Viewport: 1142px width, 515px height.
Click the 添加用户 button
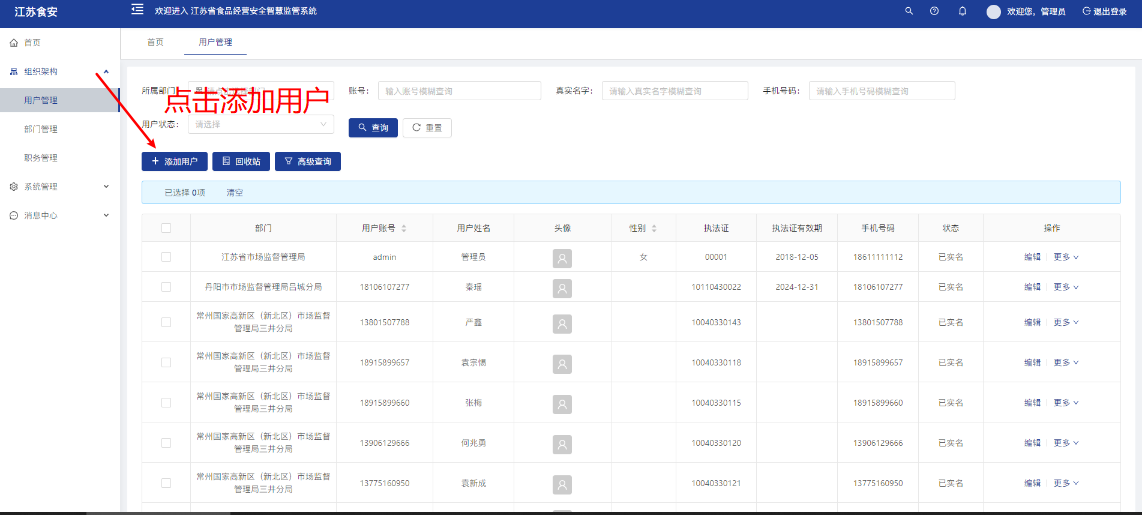click(174, 161)
